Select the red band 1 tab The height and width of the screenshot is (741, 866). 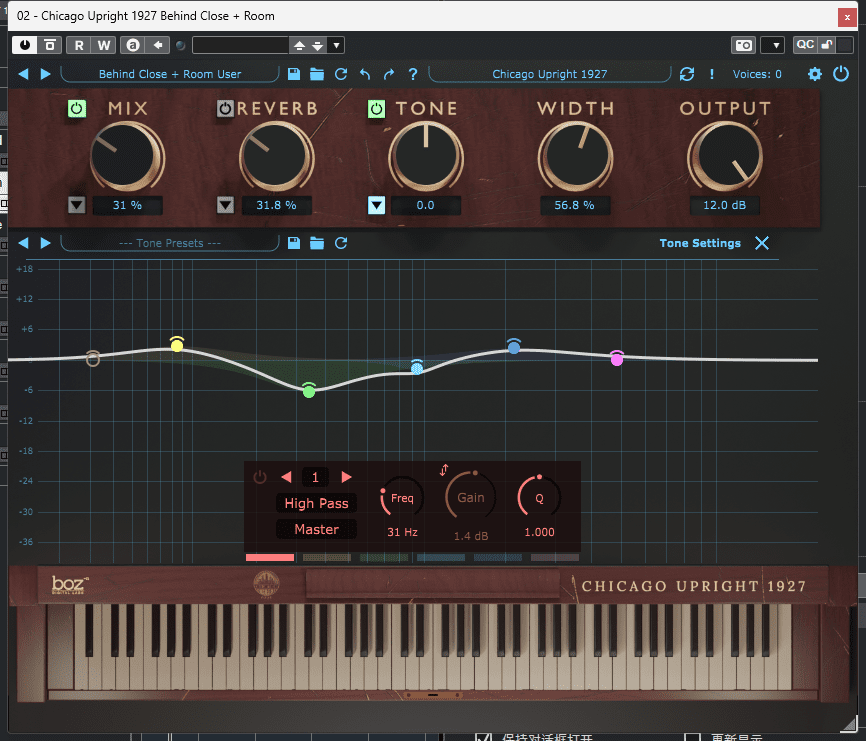270,558
